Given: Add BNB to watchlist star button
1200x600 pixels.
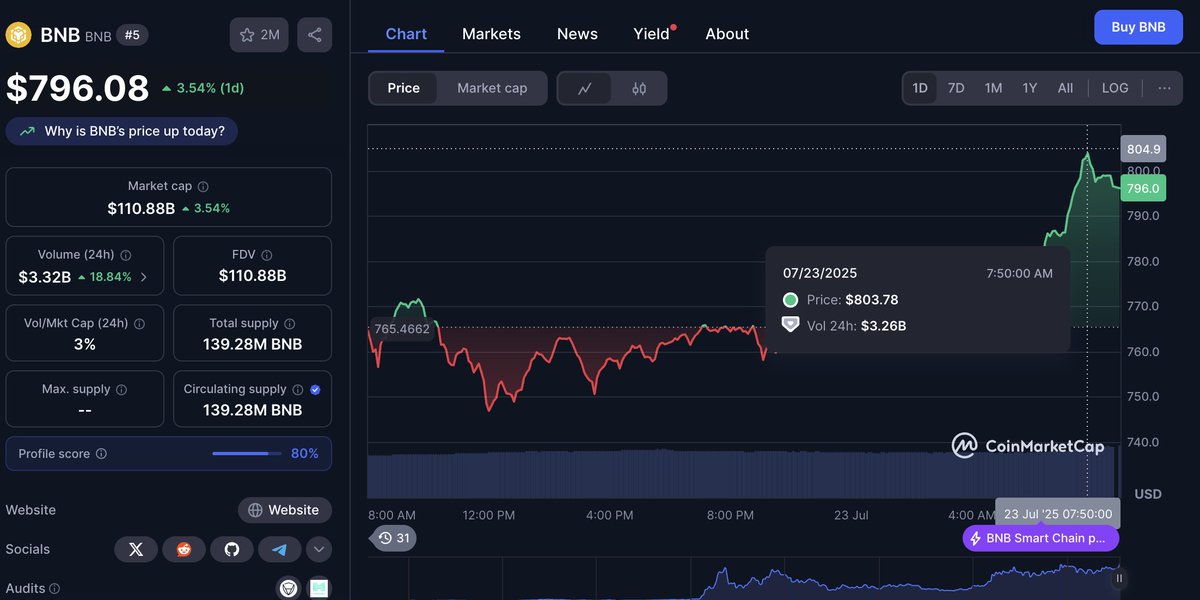Looking at the screenshot, I should click(x=259, y=35).
